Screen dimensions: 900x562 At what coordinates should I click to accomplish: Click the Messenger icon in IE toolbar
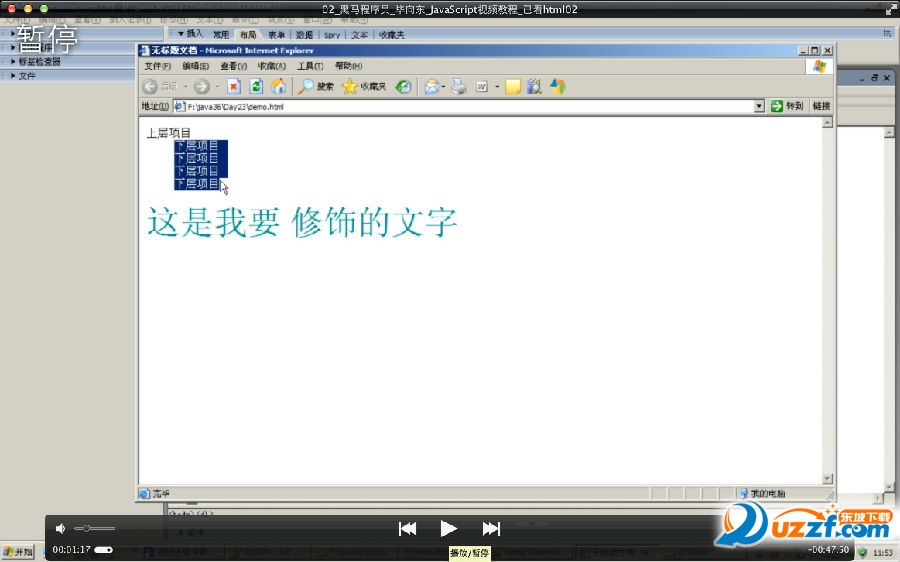coord(558,87)
